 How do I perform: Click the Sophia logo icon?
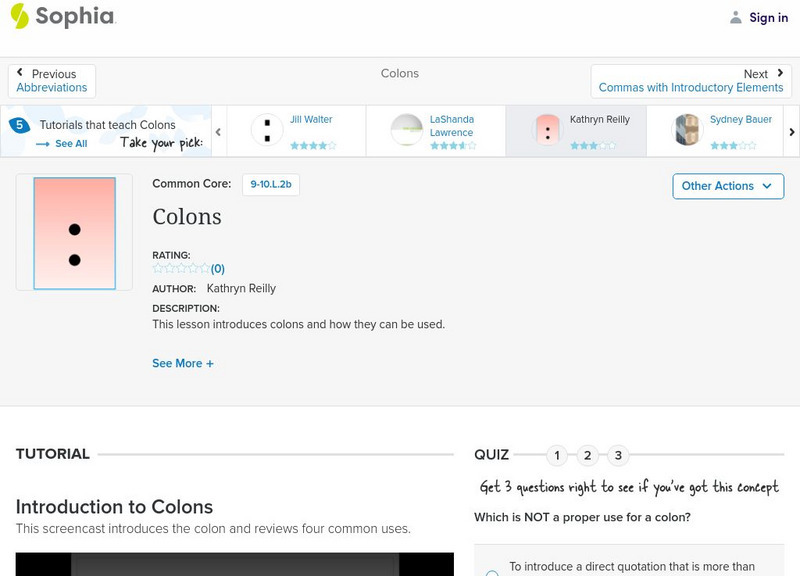pos(20,16)
